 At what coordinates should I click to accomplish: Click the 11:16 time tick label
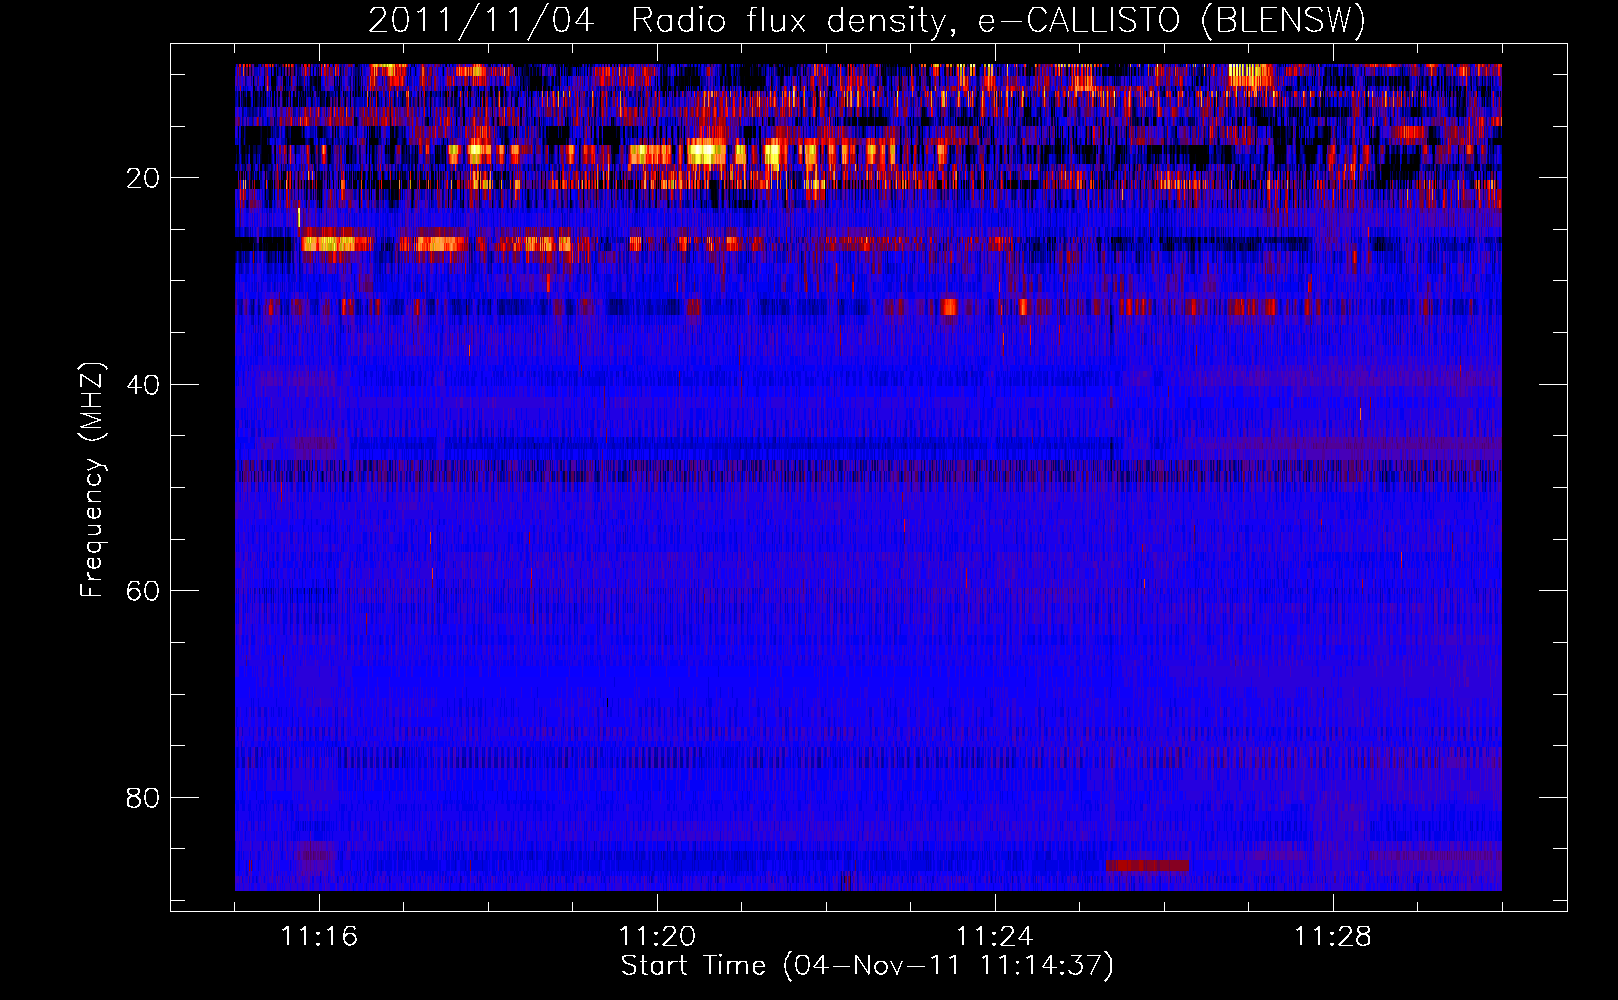(x=319, y=937)
